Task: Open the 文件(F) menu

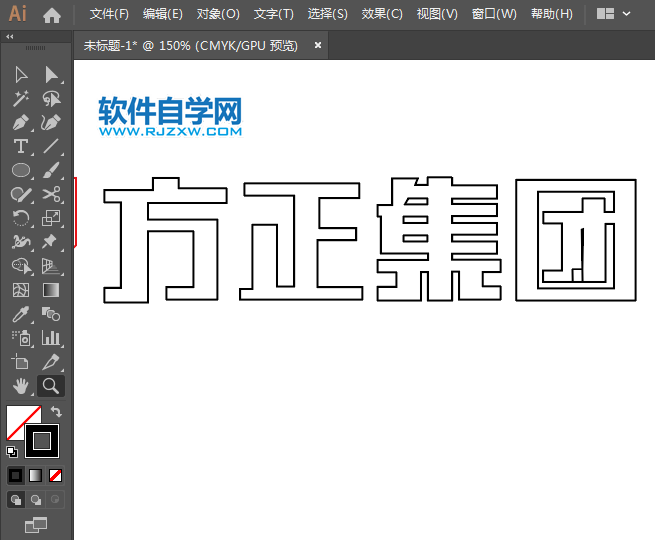Action: [109, 14]
